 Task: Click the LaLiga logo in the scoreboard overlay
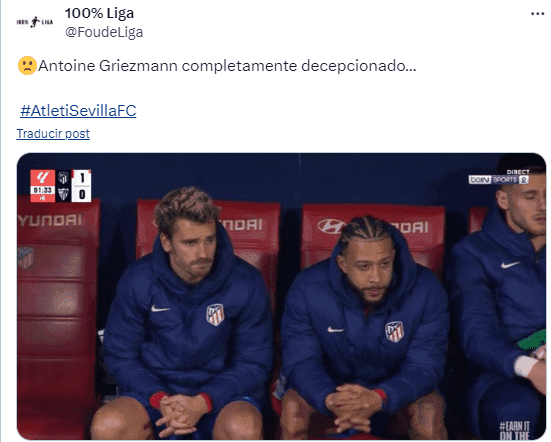43,178
